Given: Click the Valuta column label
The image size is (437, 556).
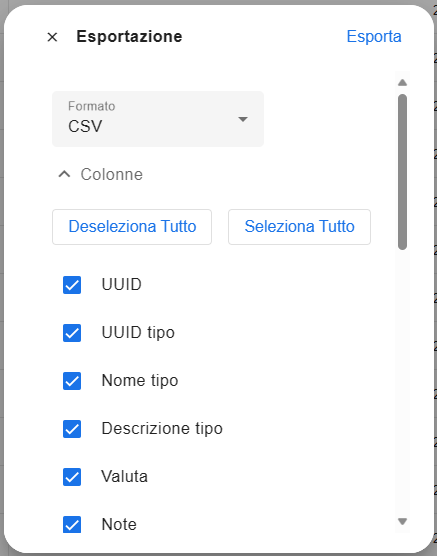Looking at the screenshot, I should click(x=124, y=476).
